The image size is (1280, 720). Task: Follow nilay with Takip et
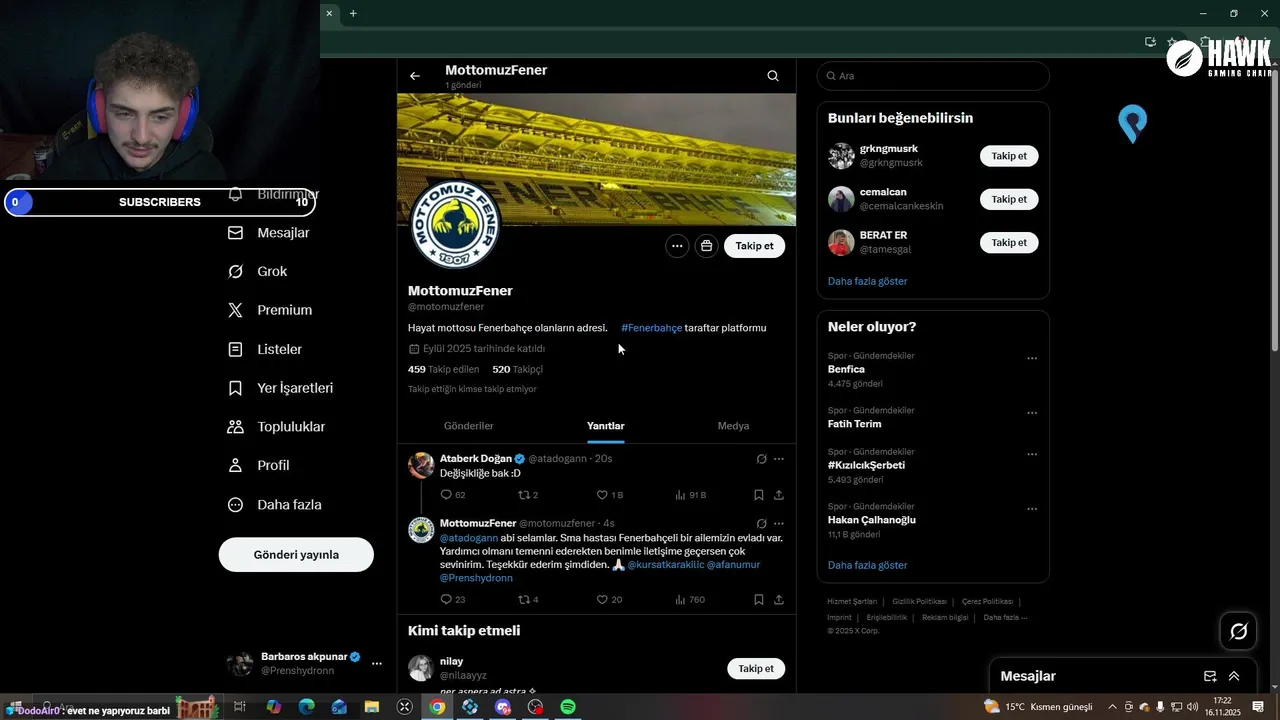pyautogui.click(x=756, y=669)
